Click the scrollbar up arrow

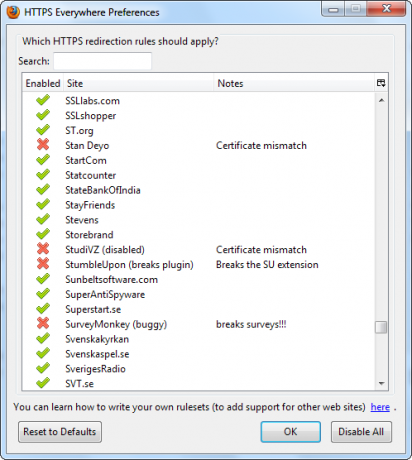click(381, 100)
